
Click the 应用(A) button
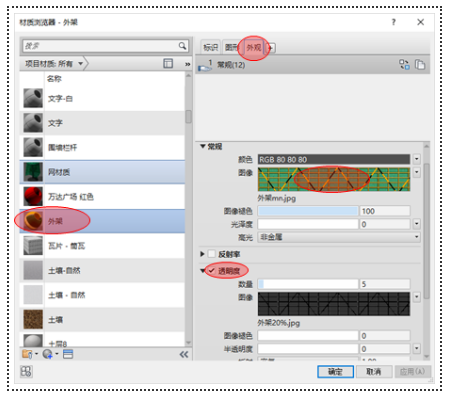(412, 371)
